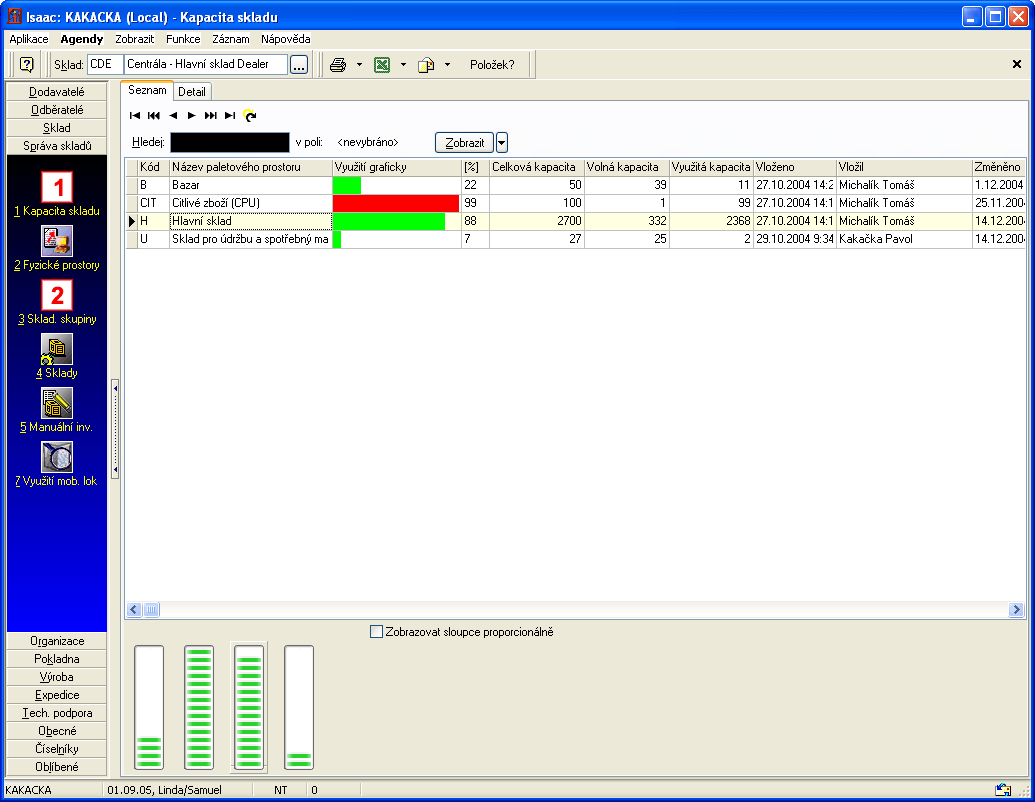This screenshot has width=1035, height=802.
Task: Click the printer icon in toolbar
Action: point(338,65)
